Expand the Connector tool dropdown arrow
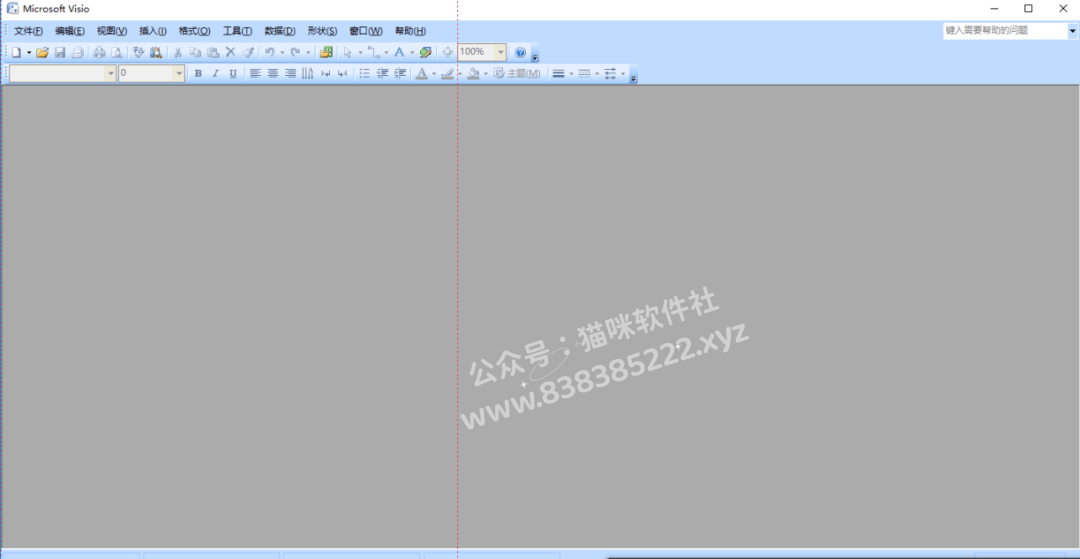The height and width of the screenshot is (559, 1080). pyautogui.click(x=386, y=52)
